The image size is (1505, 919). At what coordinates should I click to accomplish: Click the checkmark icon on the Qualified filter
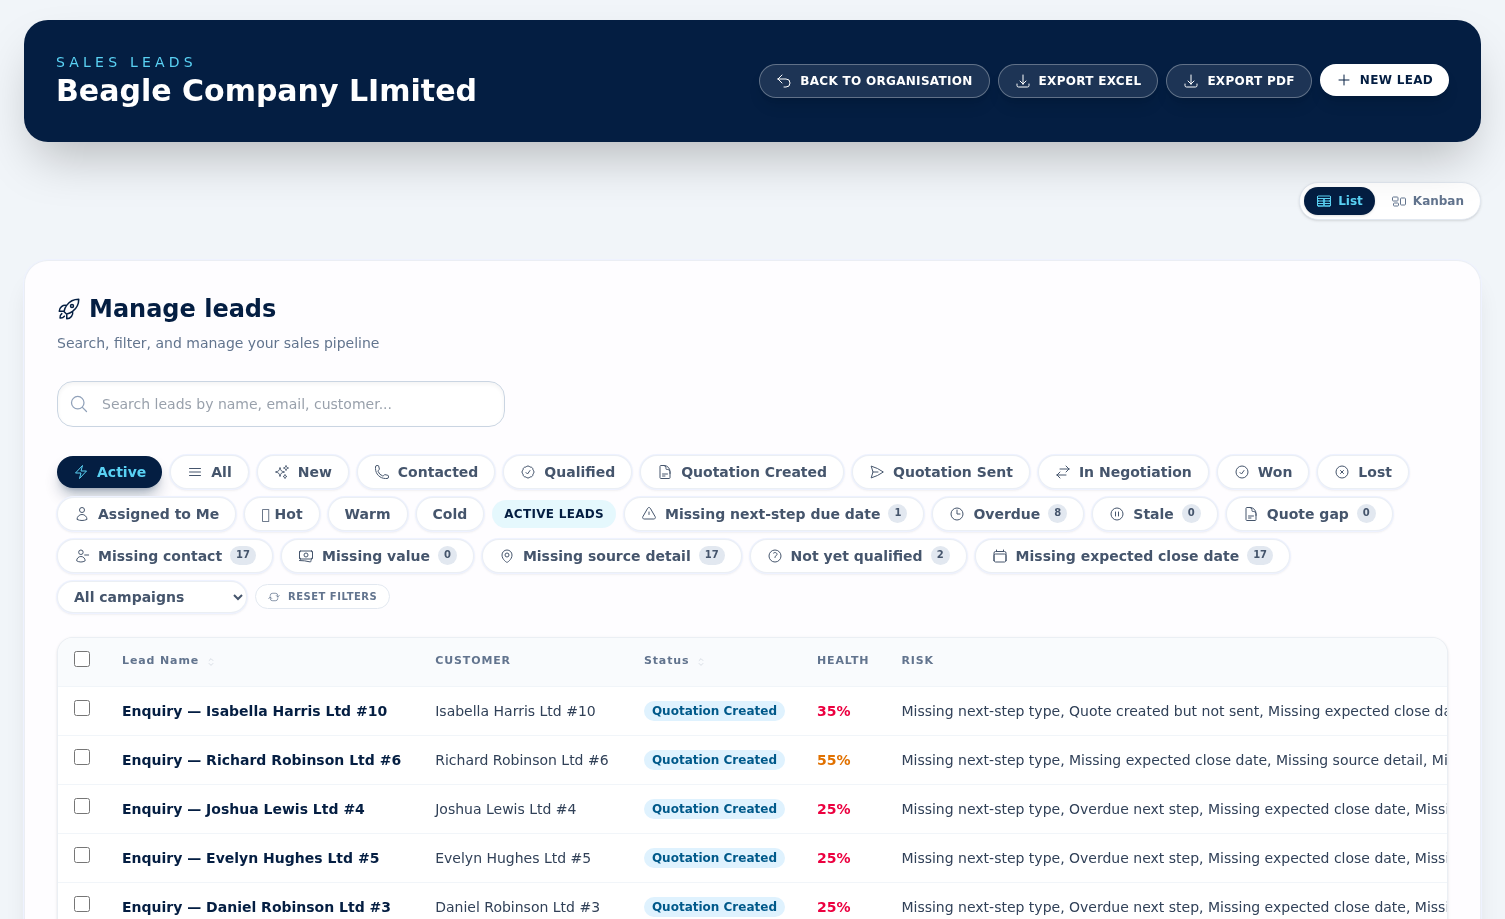pyautogui.click(x=528, y=472)
